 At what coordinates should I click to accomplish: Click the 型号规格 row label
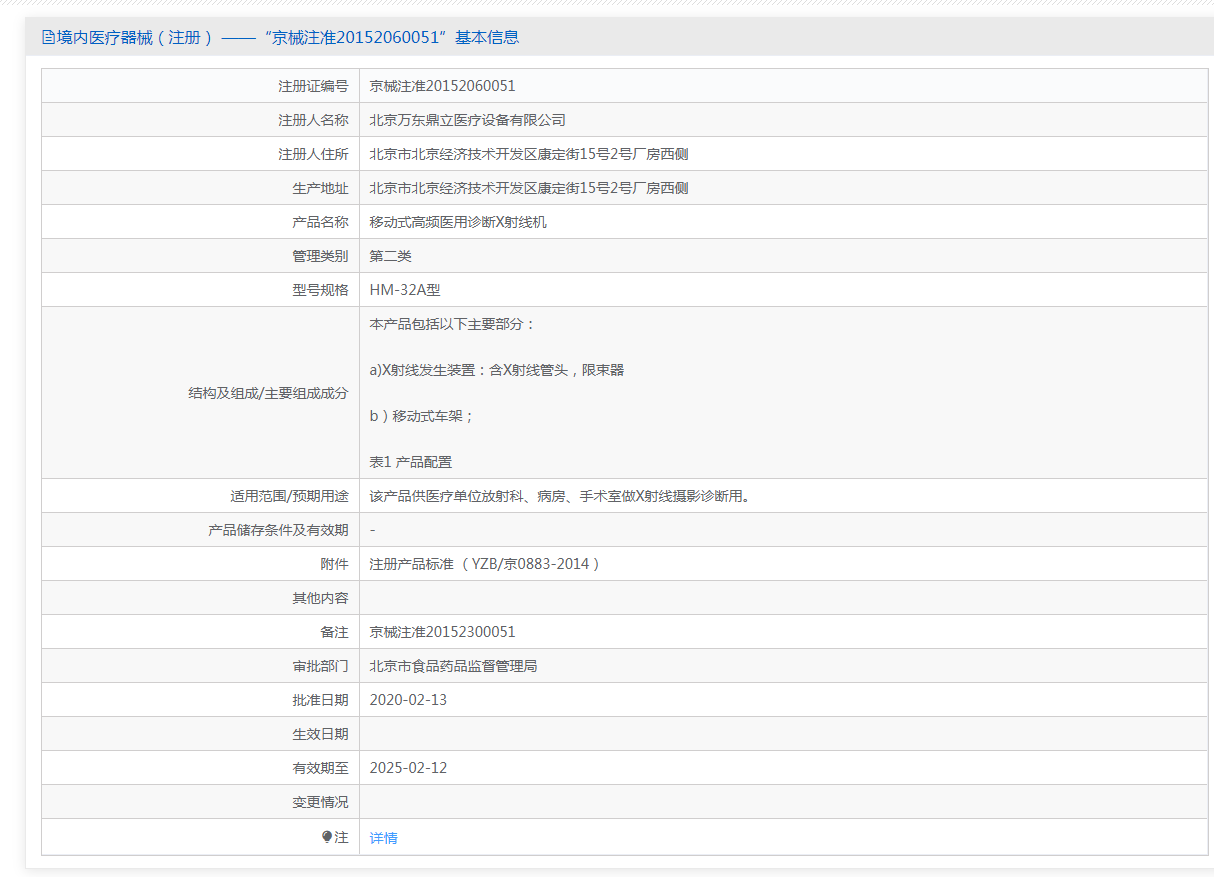pyautogui.click(x=320, y=290)
